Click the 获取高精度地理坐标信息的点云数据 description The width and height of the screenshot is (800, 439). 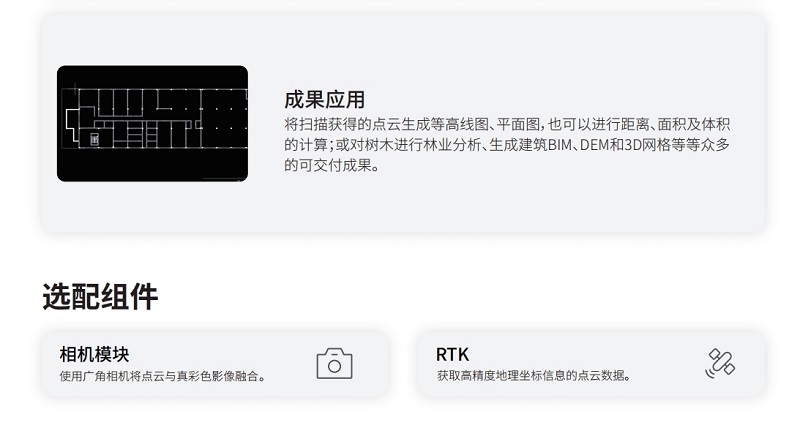point(534,376)
